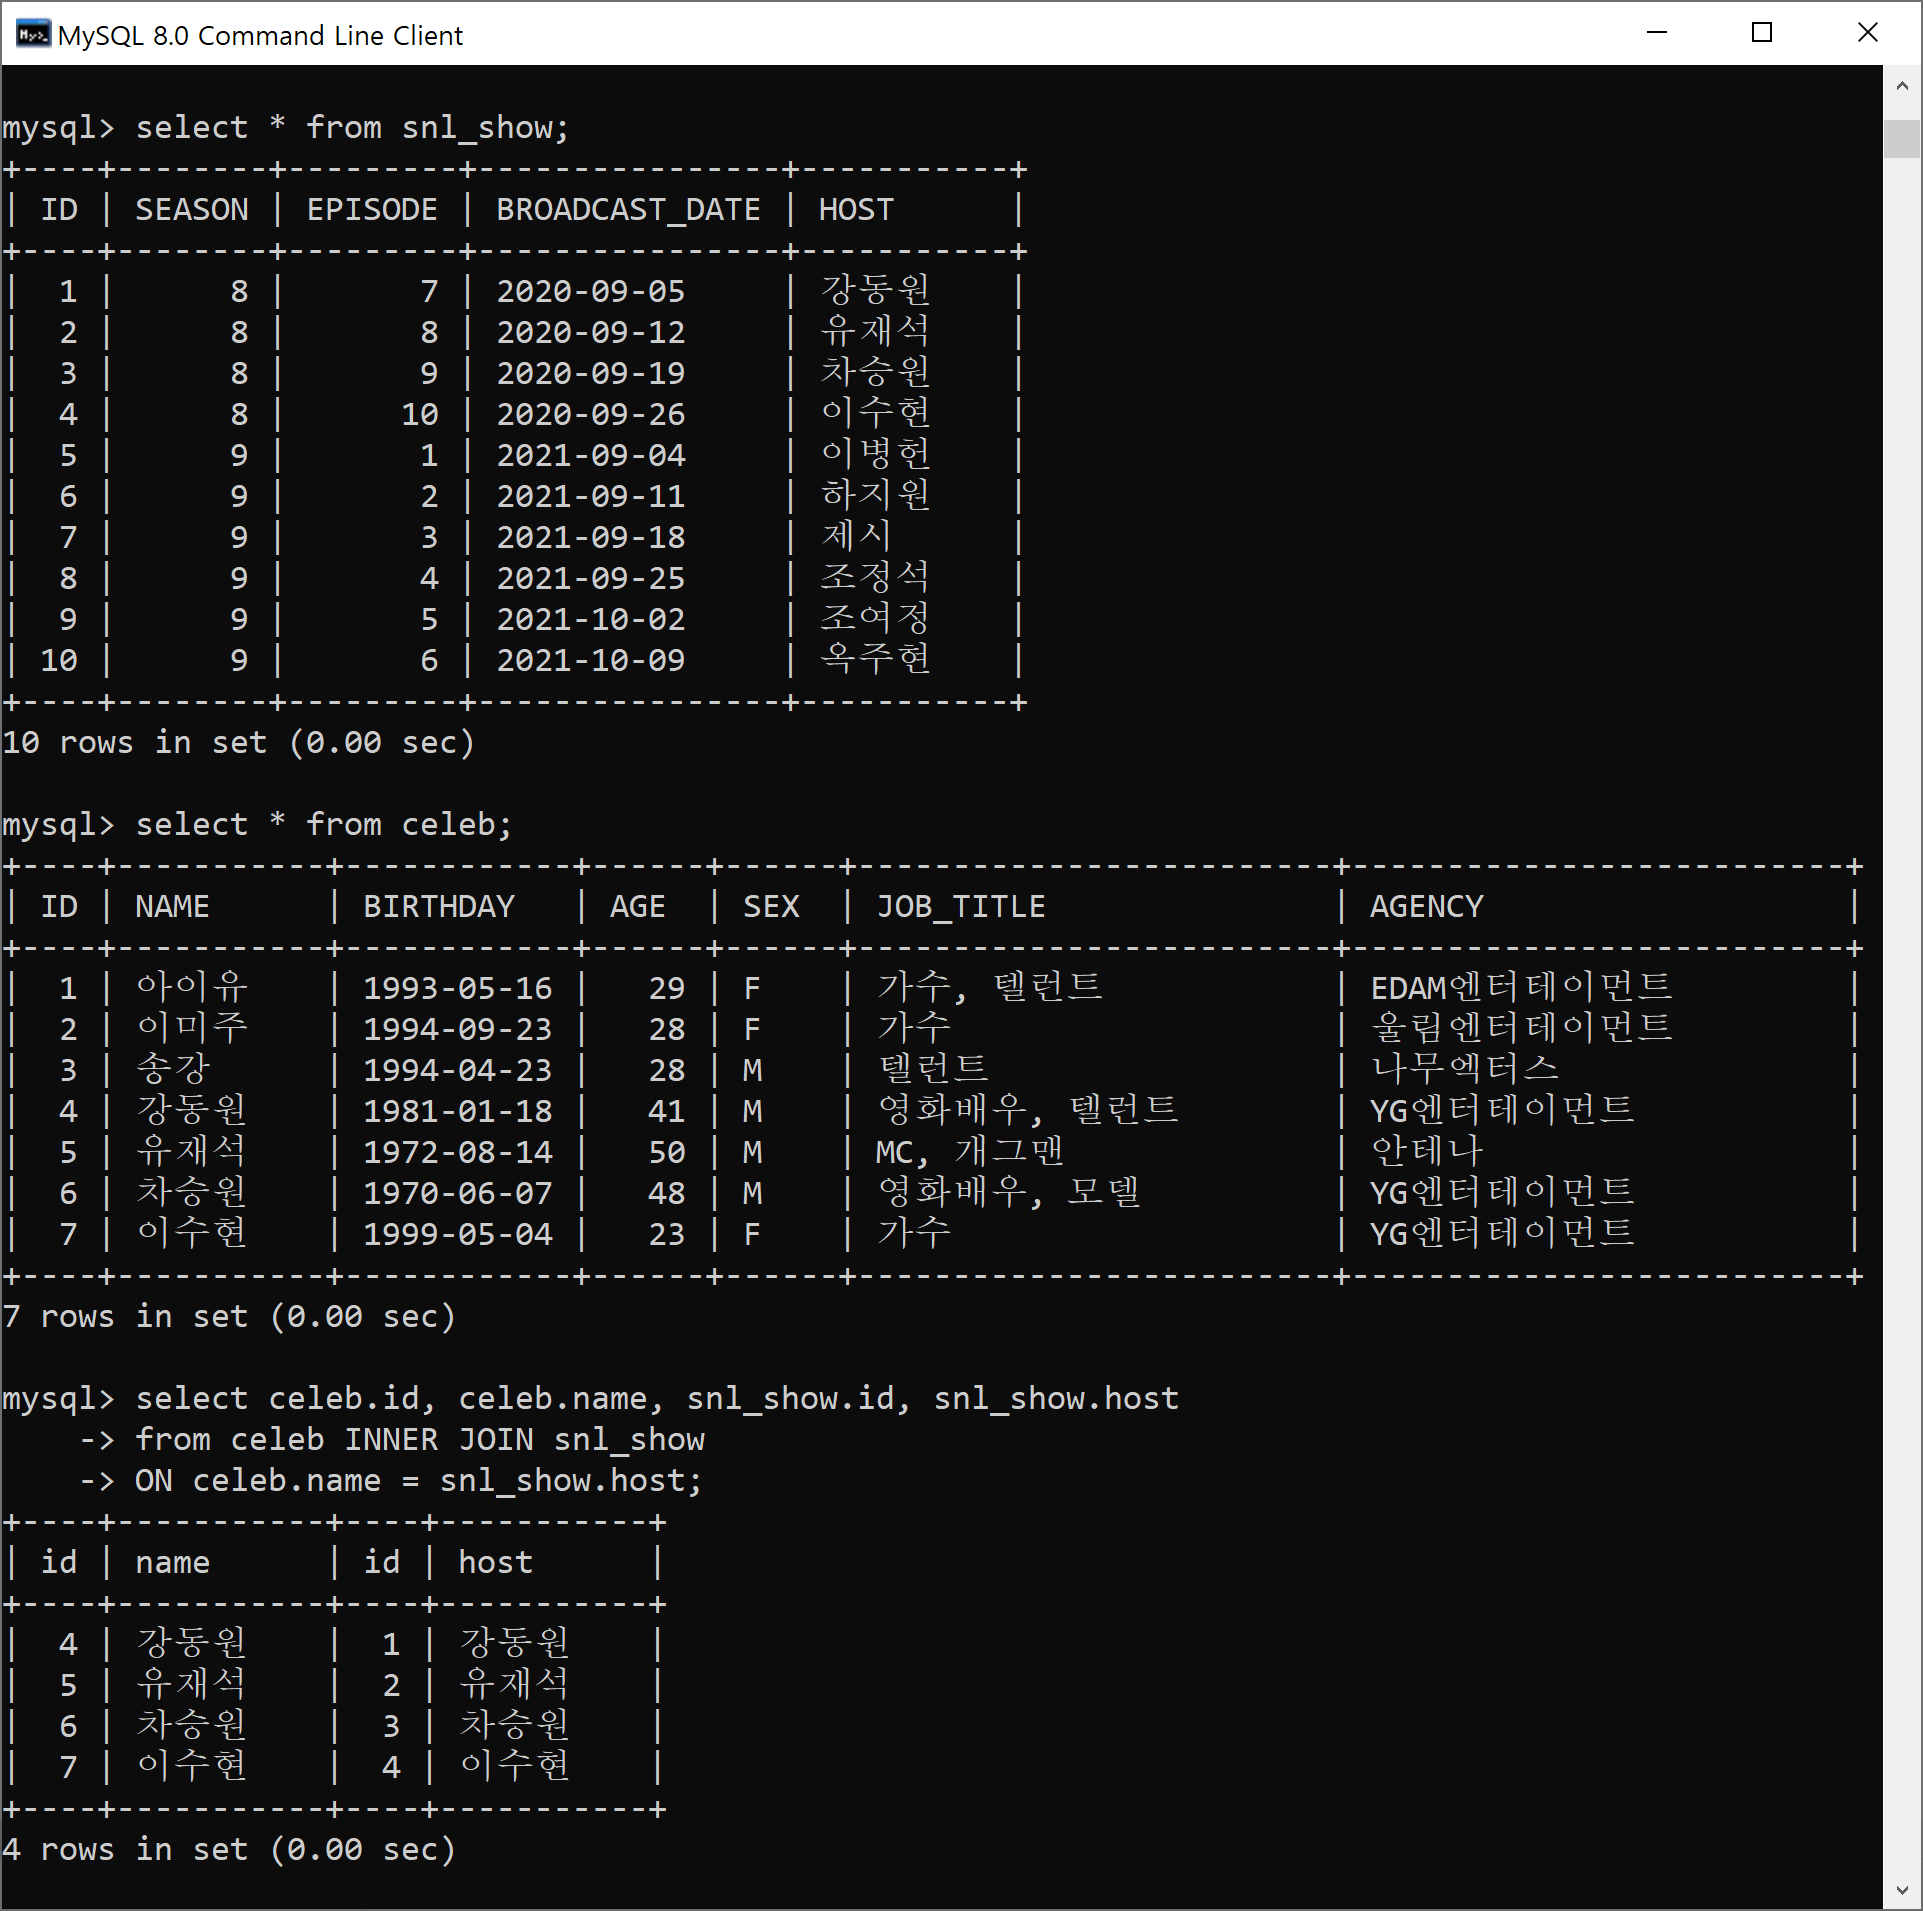The image size is (1923, 1911).
Task: Maximize the MySQL Command Line Client window
Action: (x=1762, y=33)
